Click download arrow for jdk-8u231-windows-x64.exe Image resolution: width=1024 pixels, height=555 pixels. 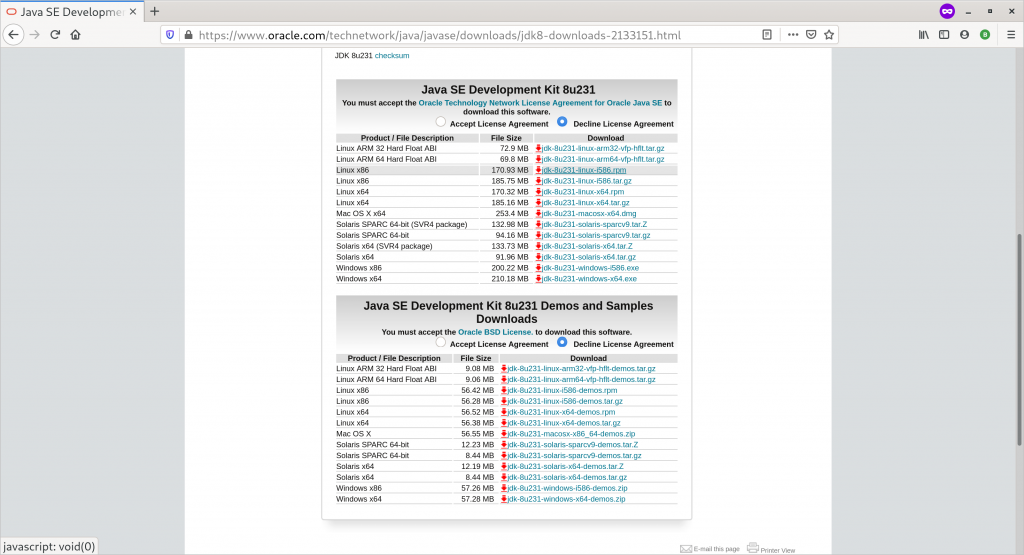pos(538,279)
